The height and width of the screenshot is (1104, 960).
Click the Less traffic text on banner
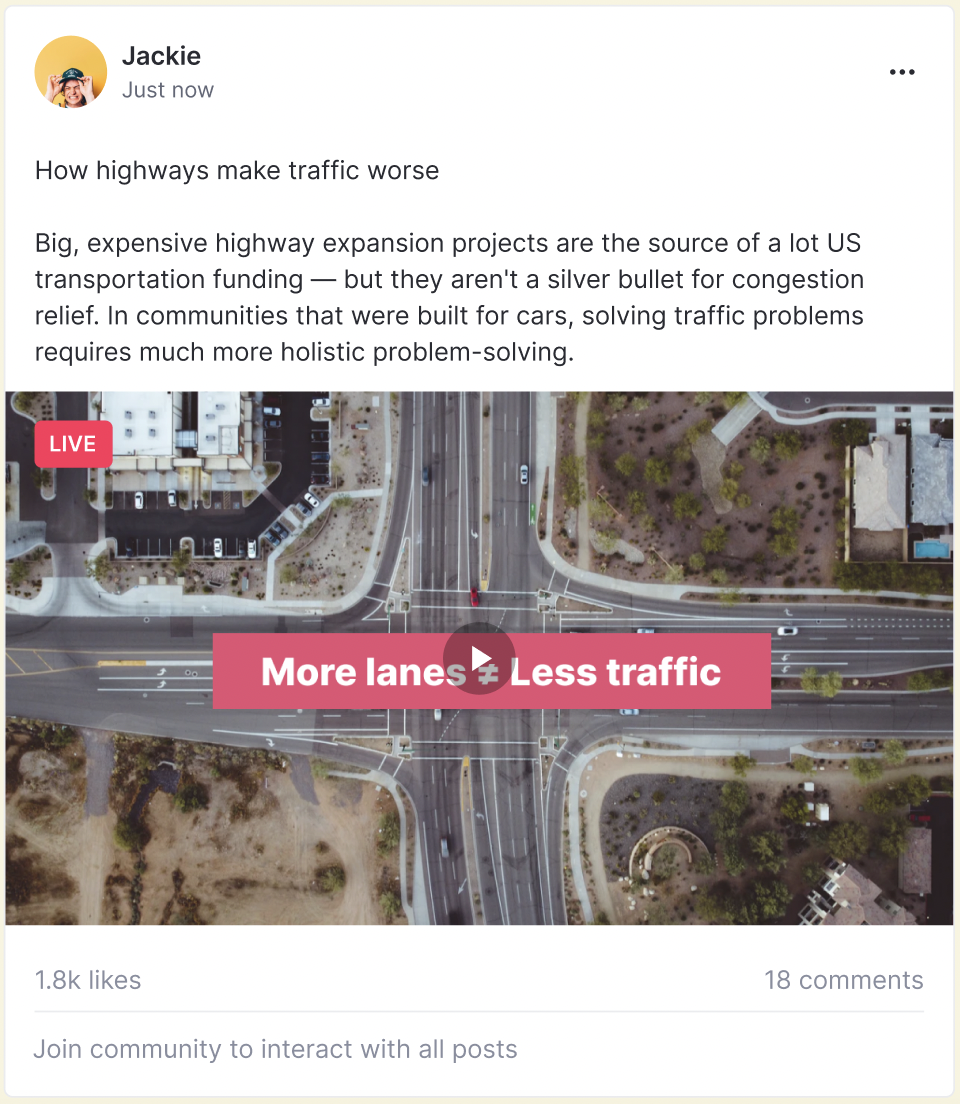coord(615,672)
